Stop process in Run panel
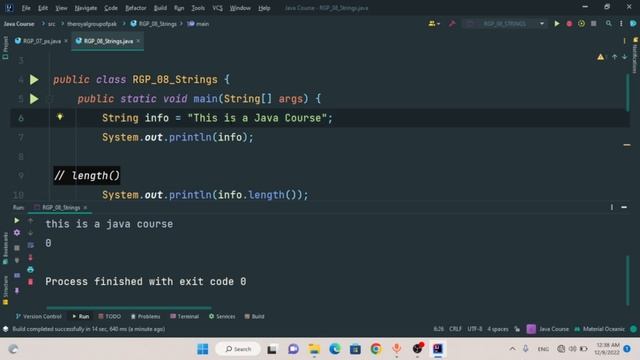Image resolution: width=640 pixels, height=360 pixels. (x=17, y=248)
